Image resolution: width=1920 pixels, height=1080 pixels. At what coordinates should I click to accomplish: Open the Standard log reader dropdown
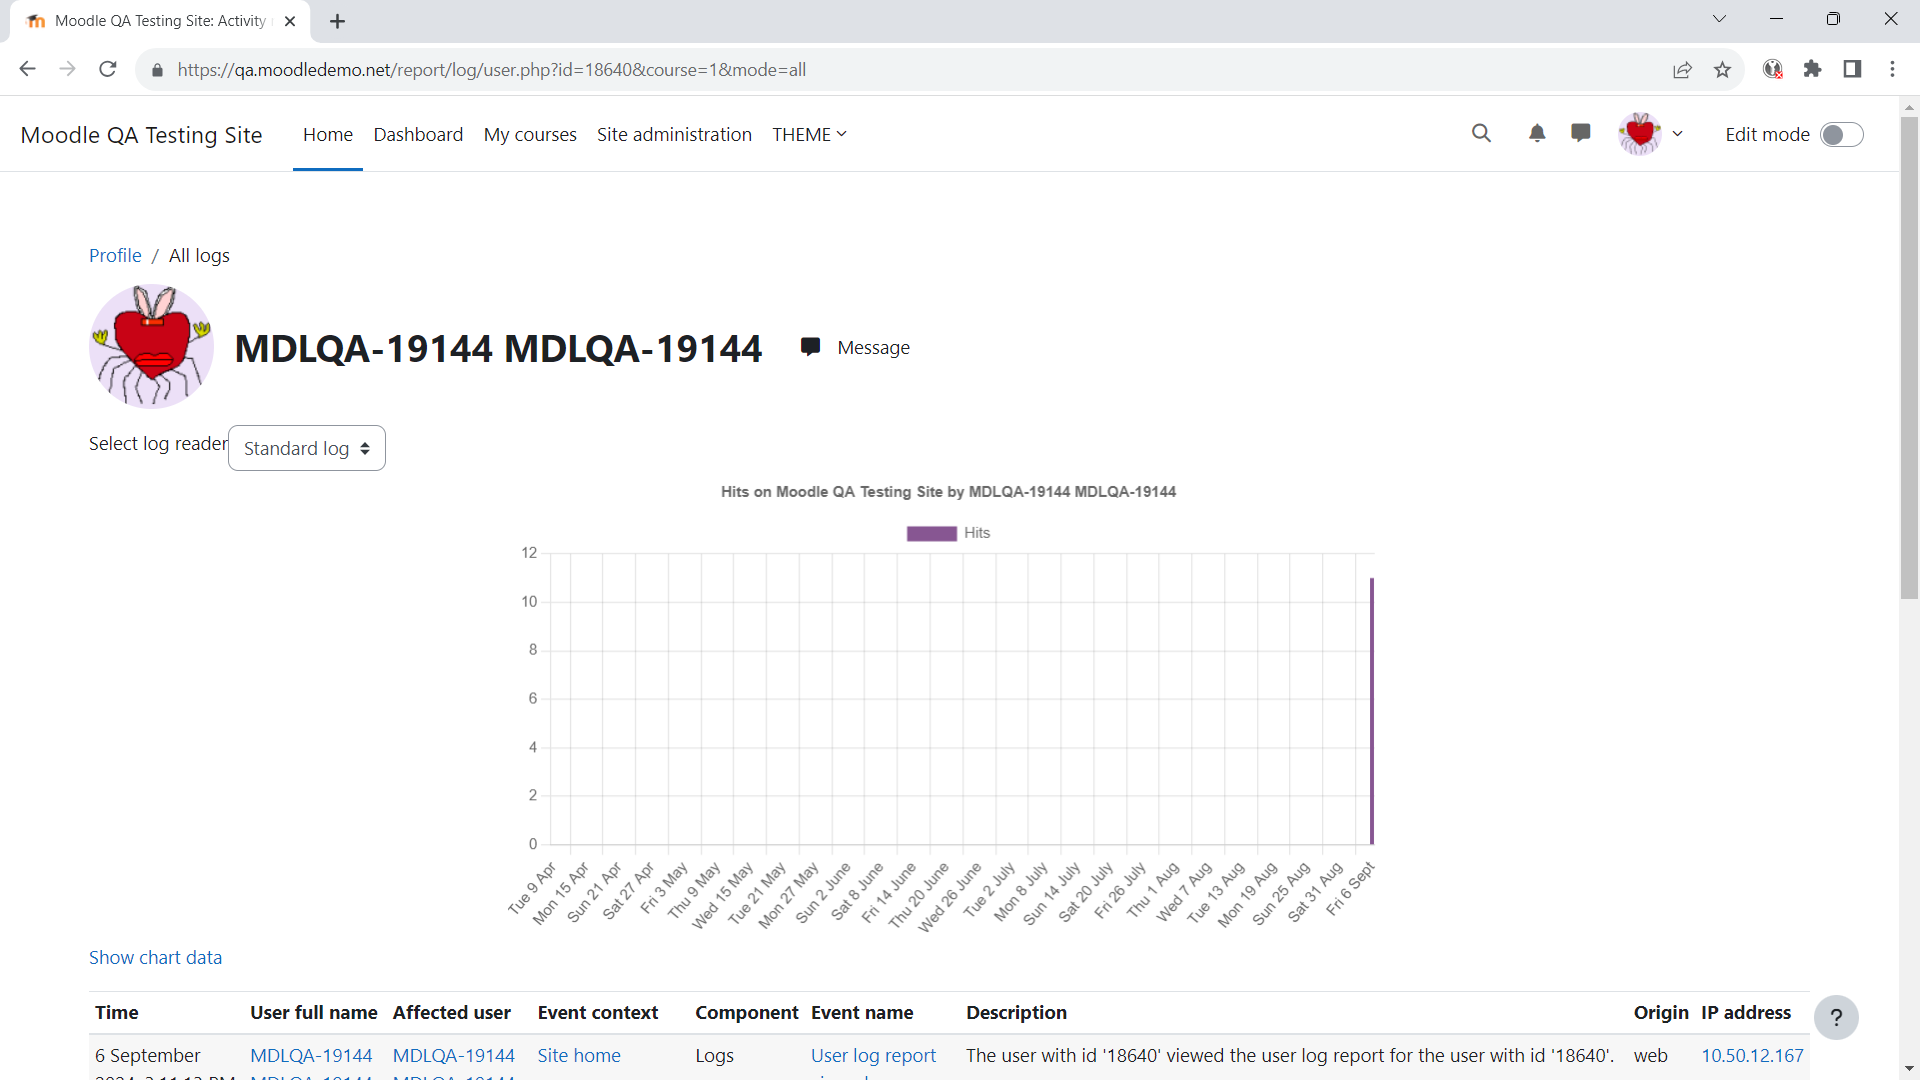(x=307, y=448)
